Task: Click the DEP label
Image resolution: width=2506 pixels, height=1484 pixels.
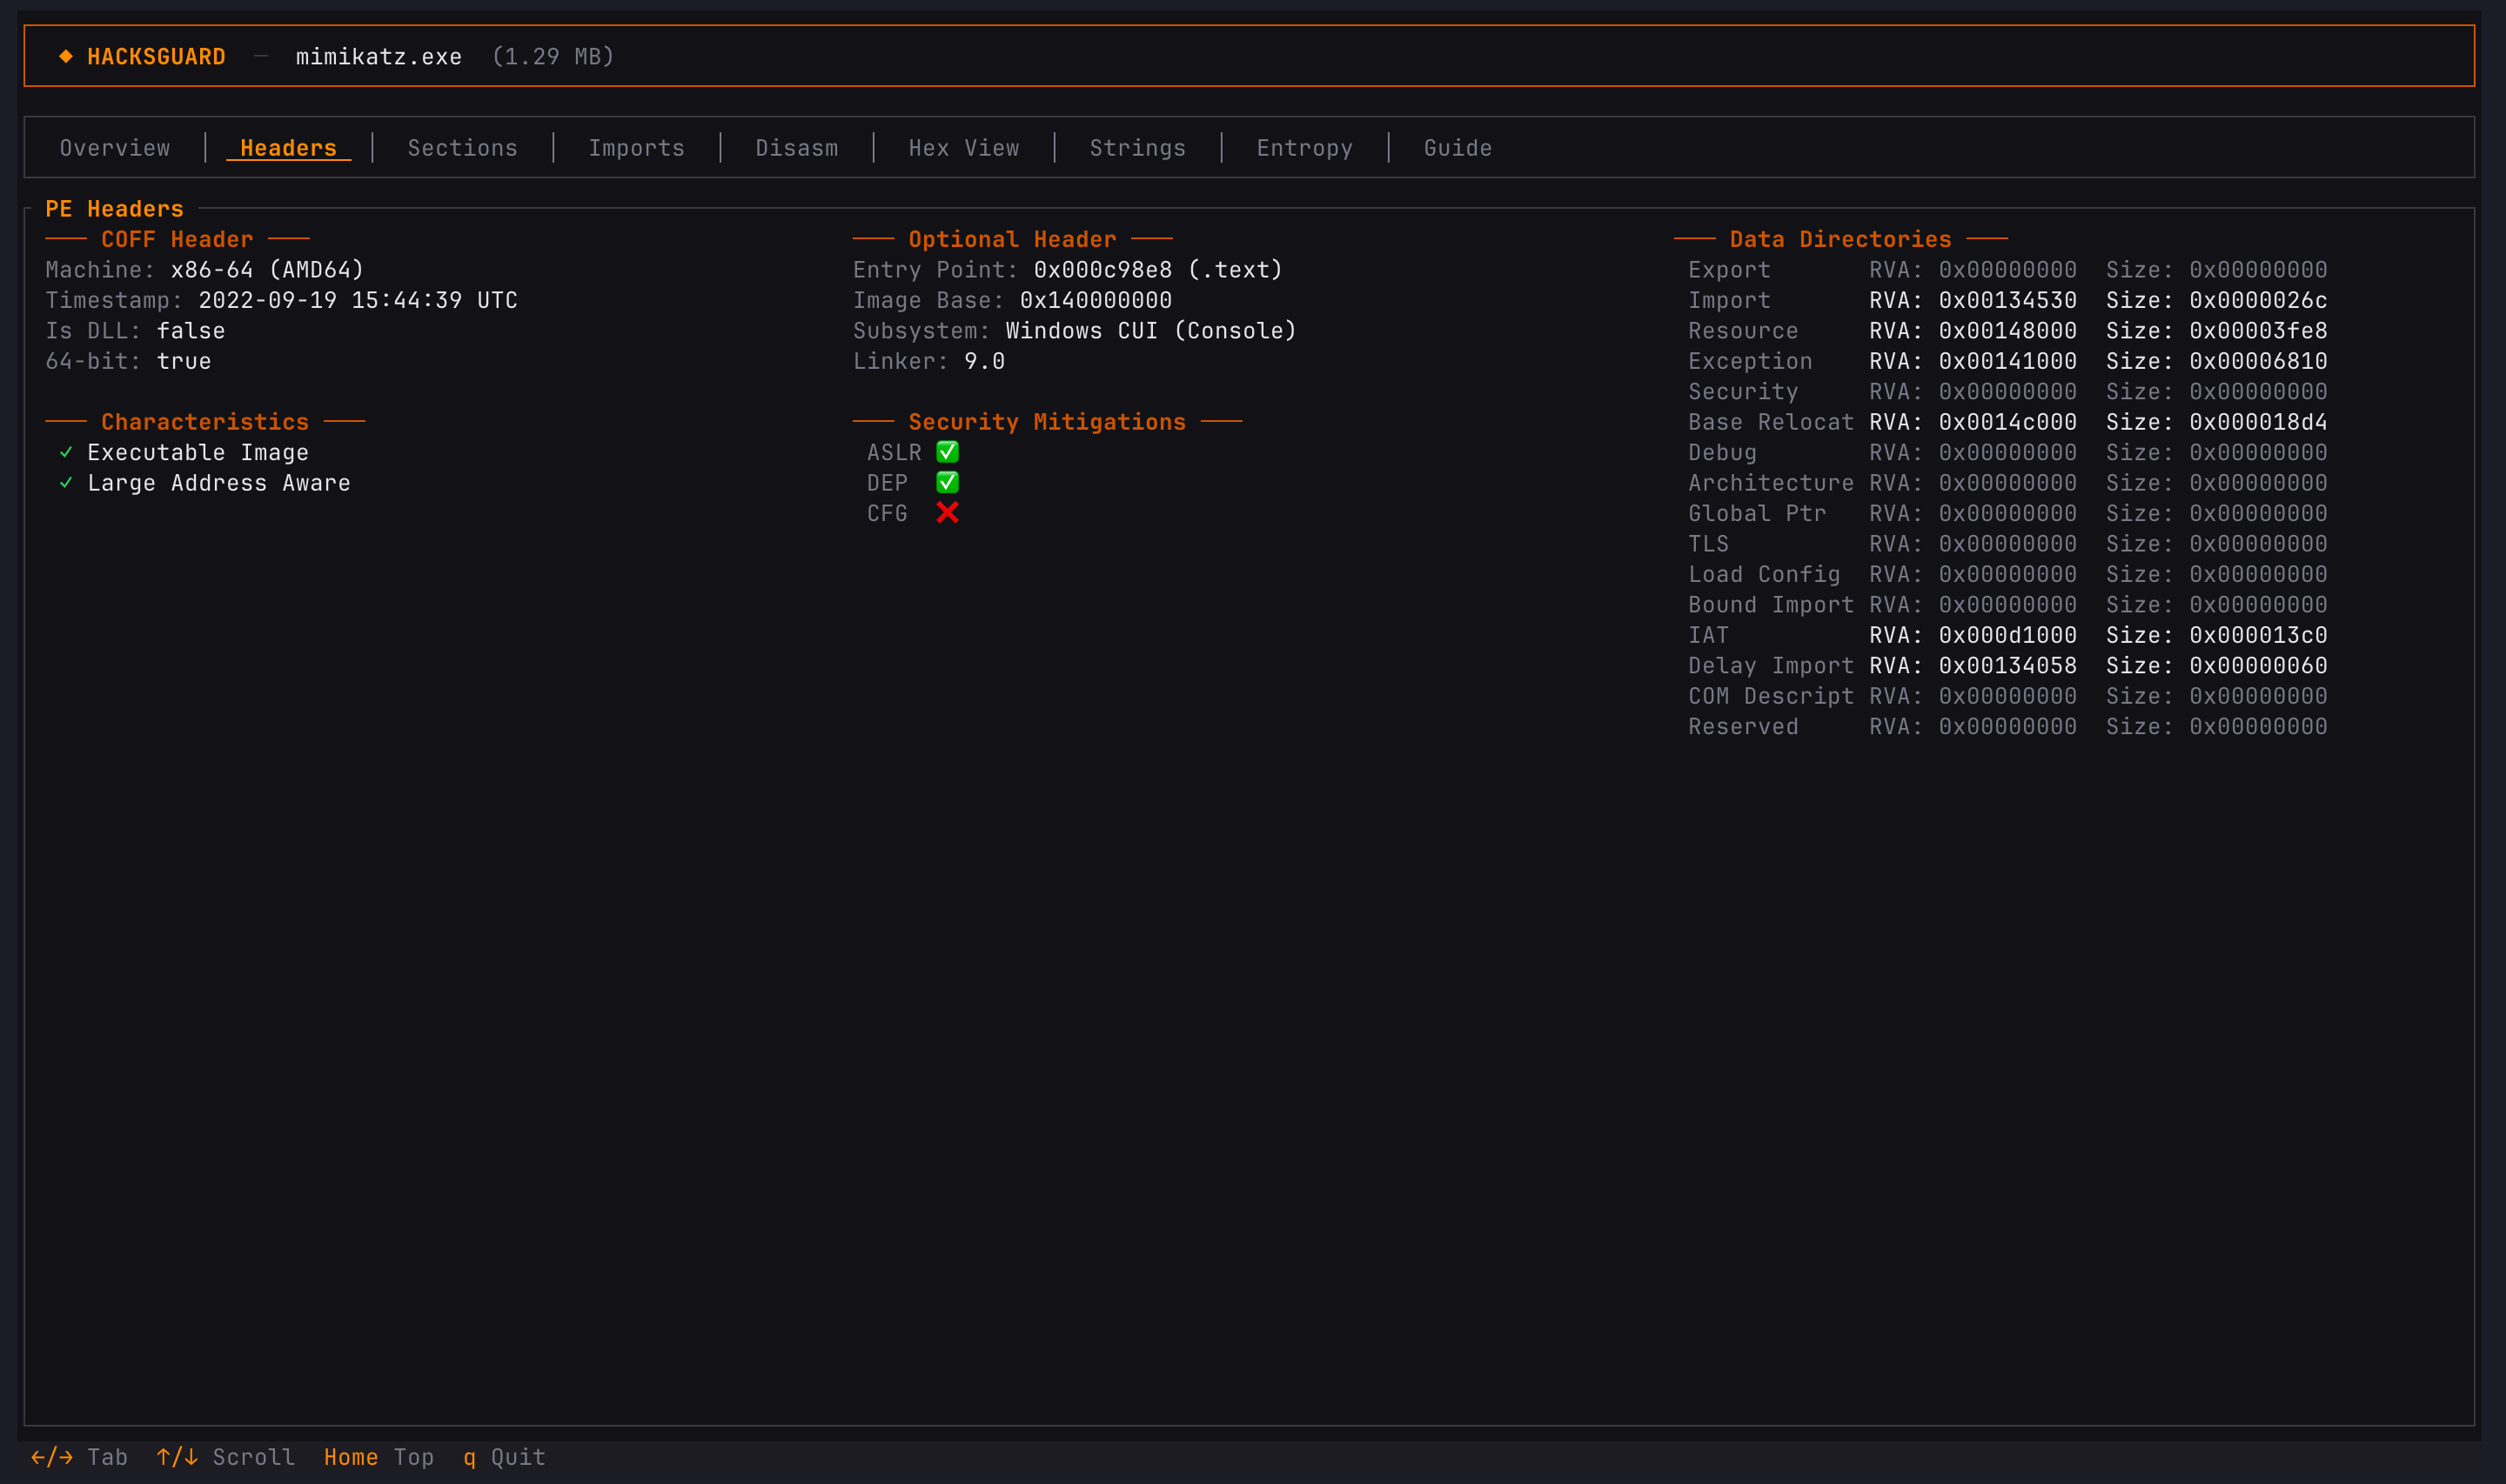Action: click(x=887, y=483)
